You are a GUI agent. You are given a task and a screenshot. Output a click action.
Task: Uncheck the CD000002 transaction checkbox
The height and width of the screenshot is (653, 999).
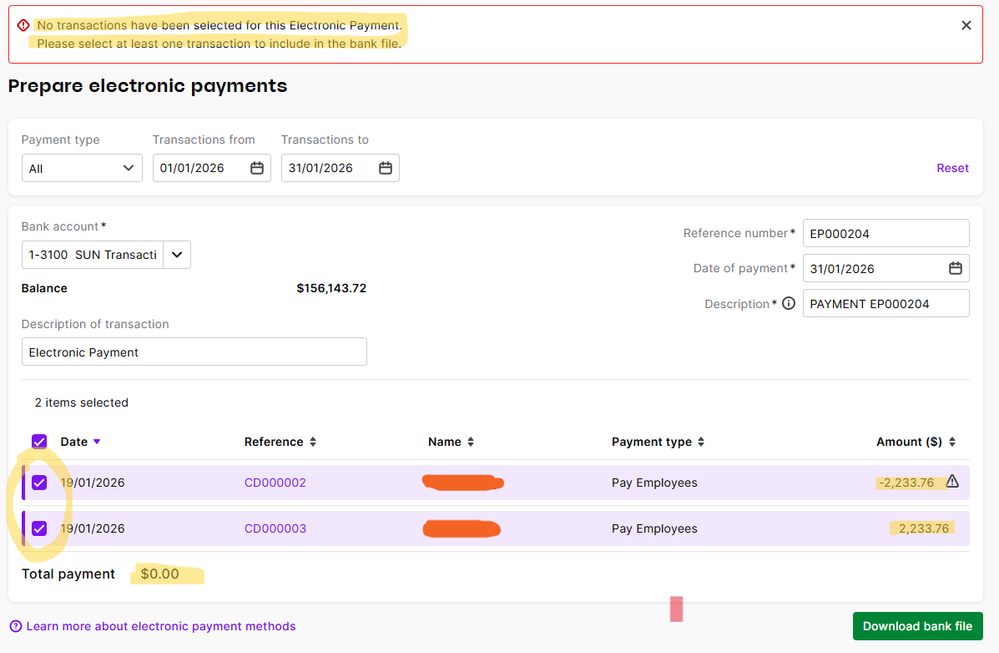[39, 482]
